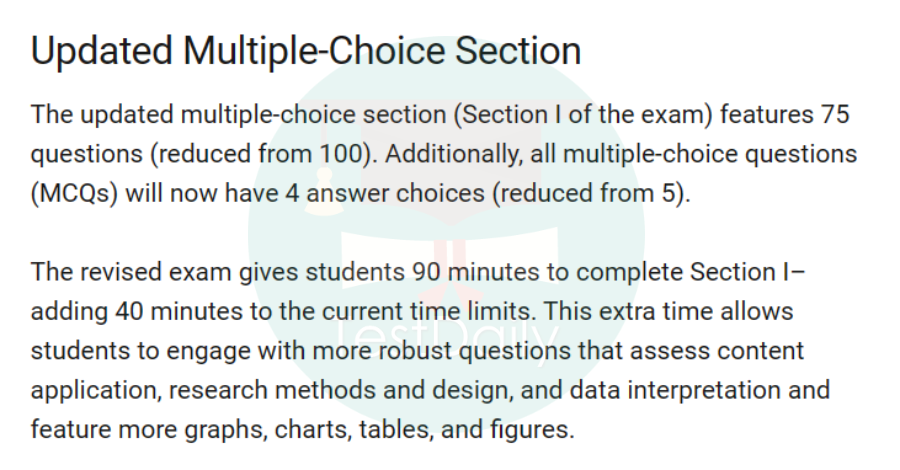
Task: Click the 'data interpretation' phrase
Action: pos(675,390)
